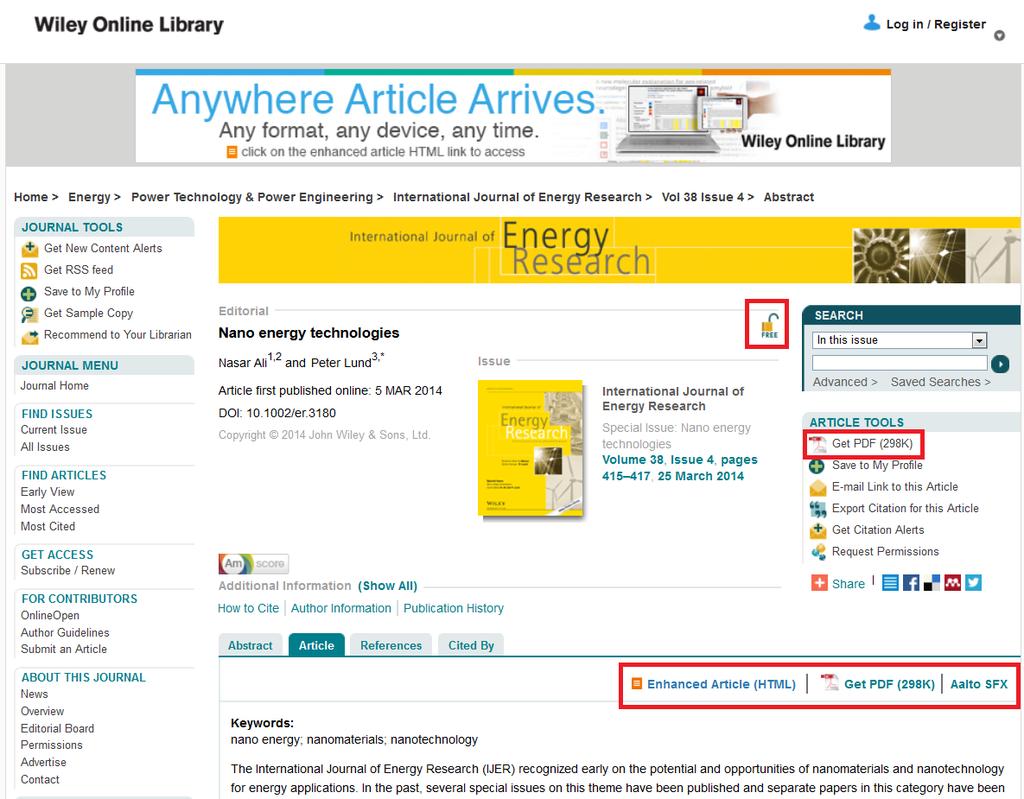This screenshot has width=1024, height=799.
Task: Switch to the Abstract tab
Action: point(250,645)
